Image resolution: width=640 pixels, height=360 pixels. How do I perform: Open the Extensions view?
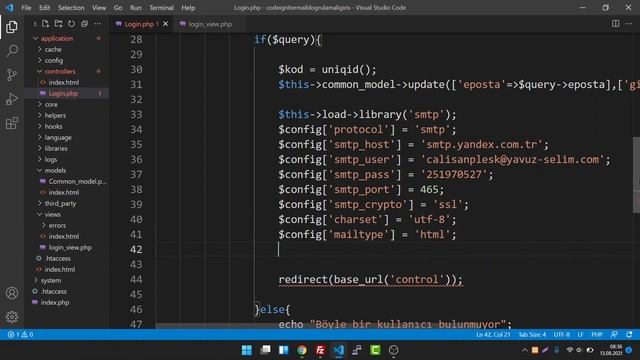[x=12, y=123]
